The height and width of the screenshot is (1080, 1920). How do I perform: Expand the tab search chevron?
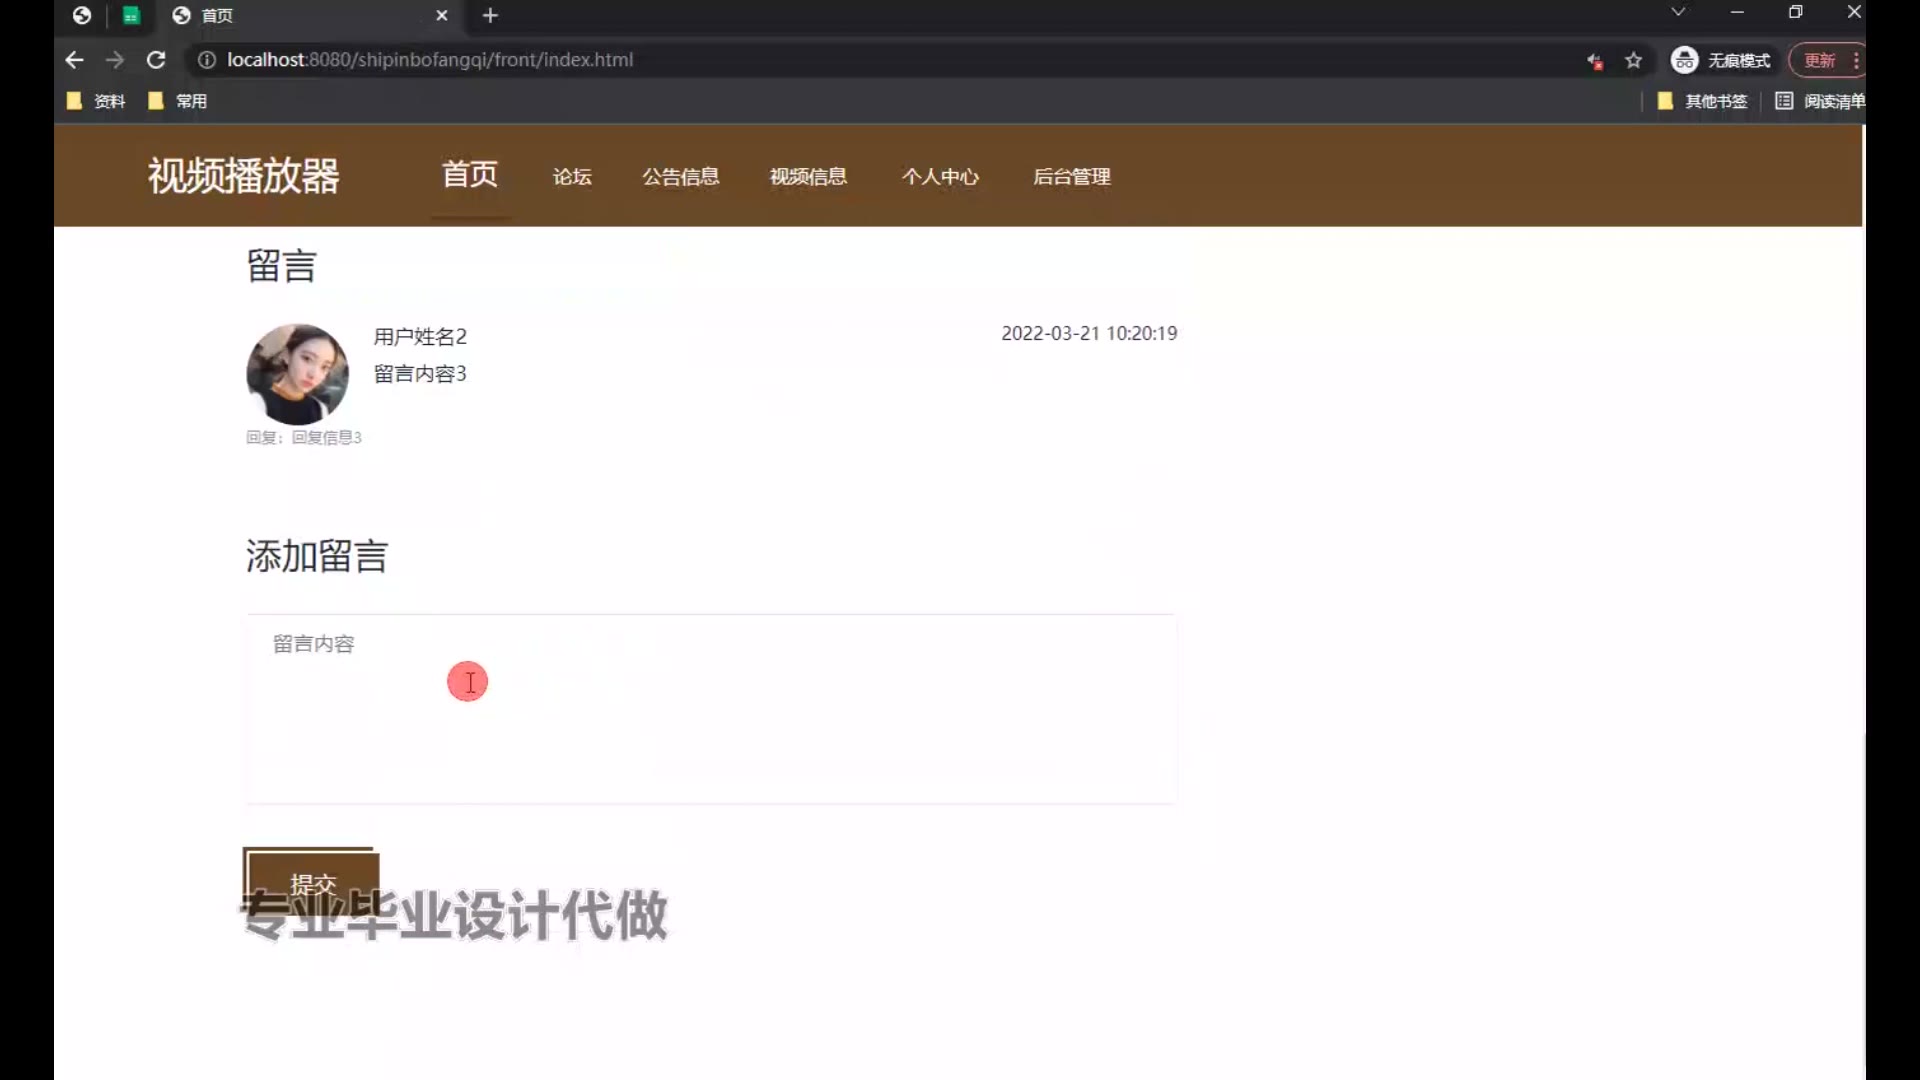[1678, 12]
